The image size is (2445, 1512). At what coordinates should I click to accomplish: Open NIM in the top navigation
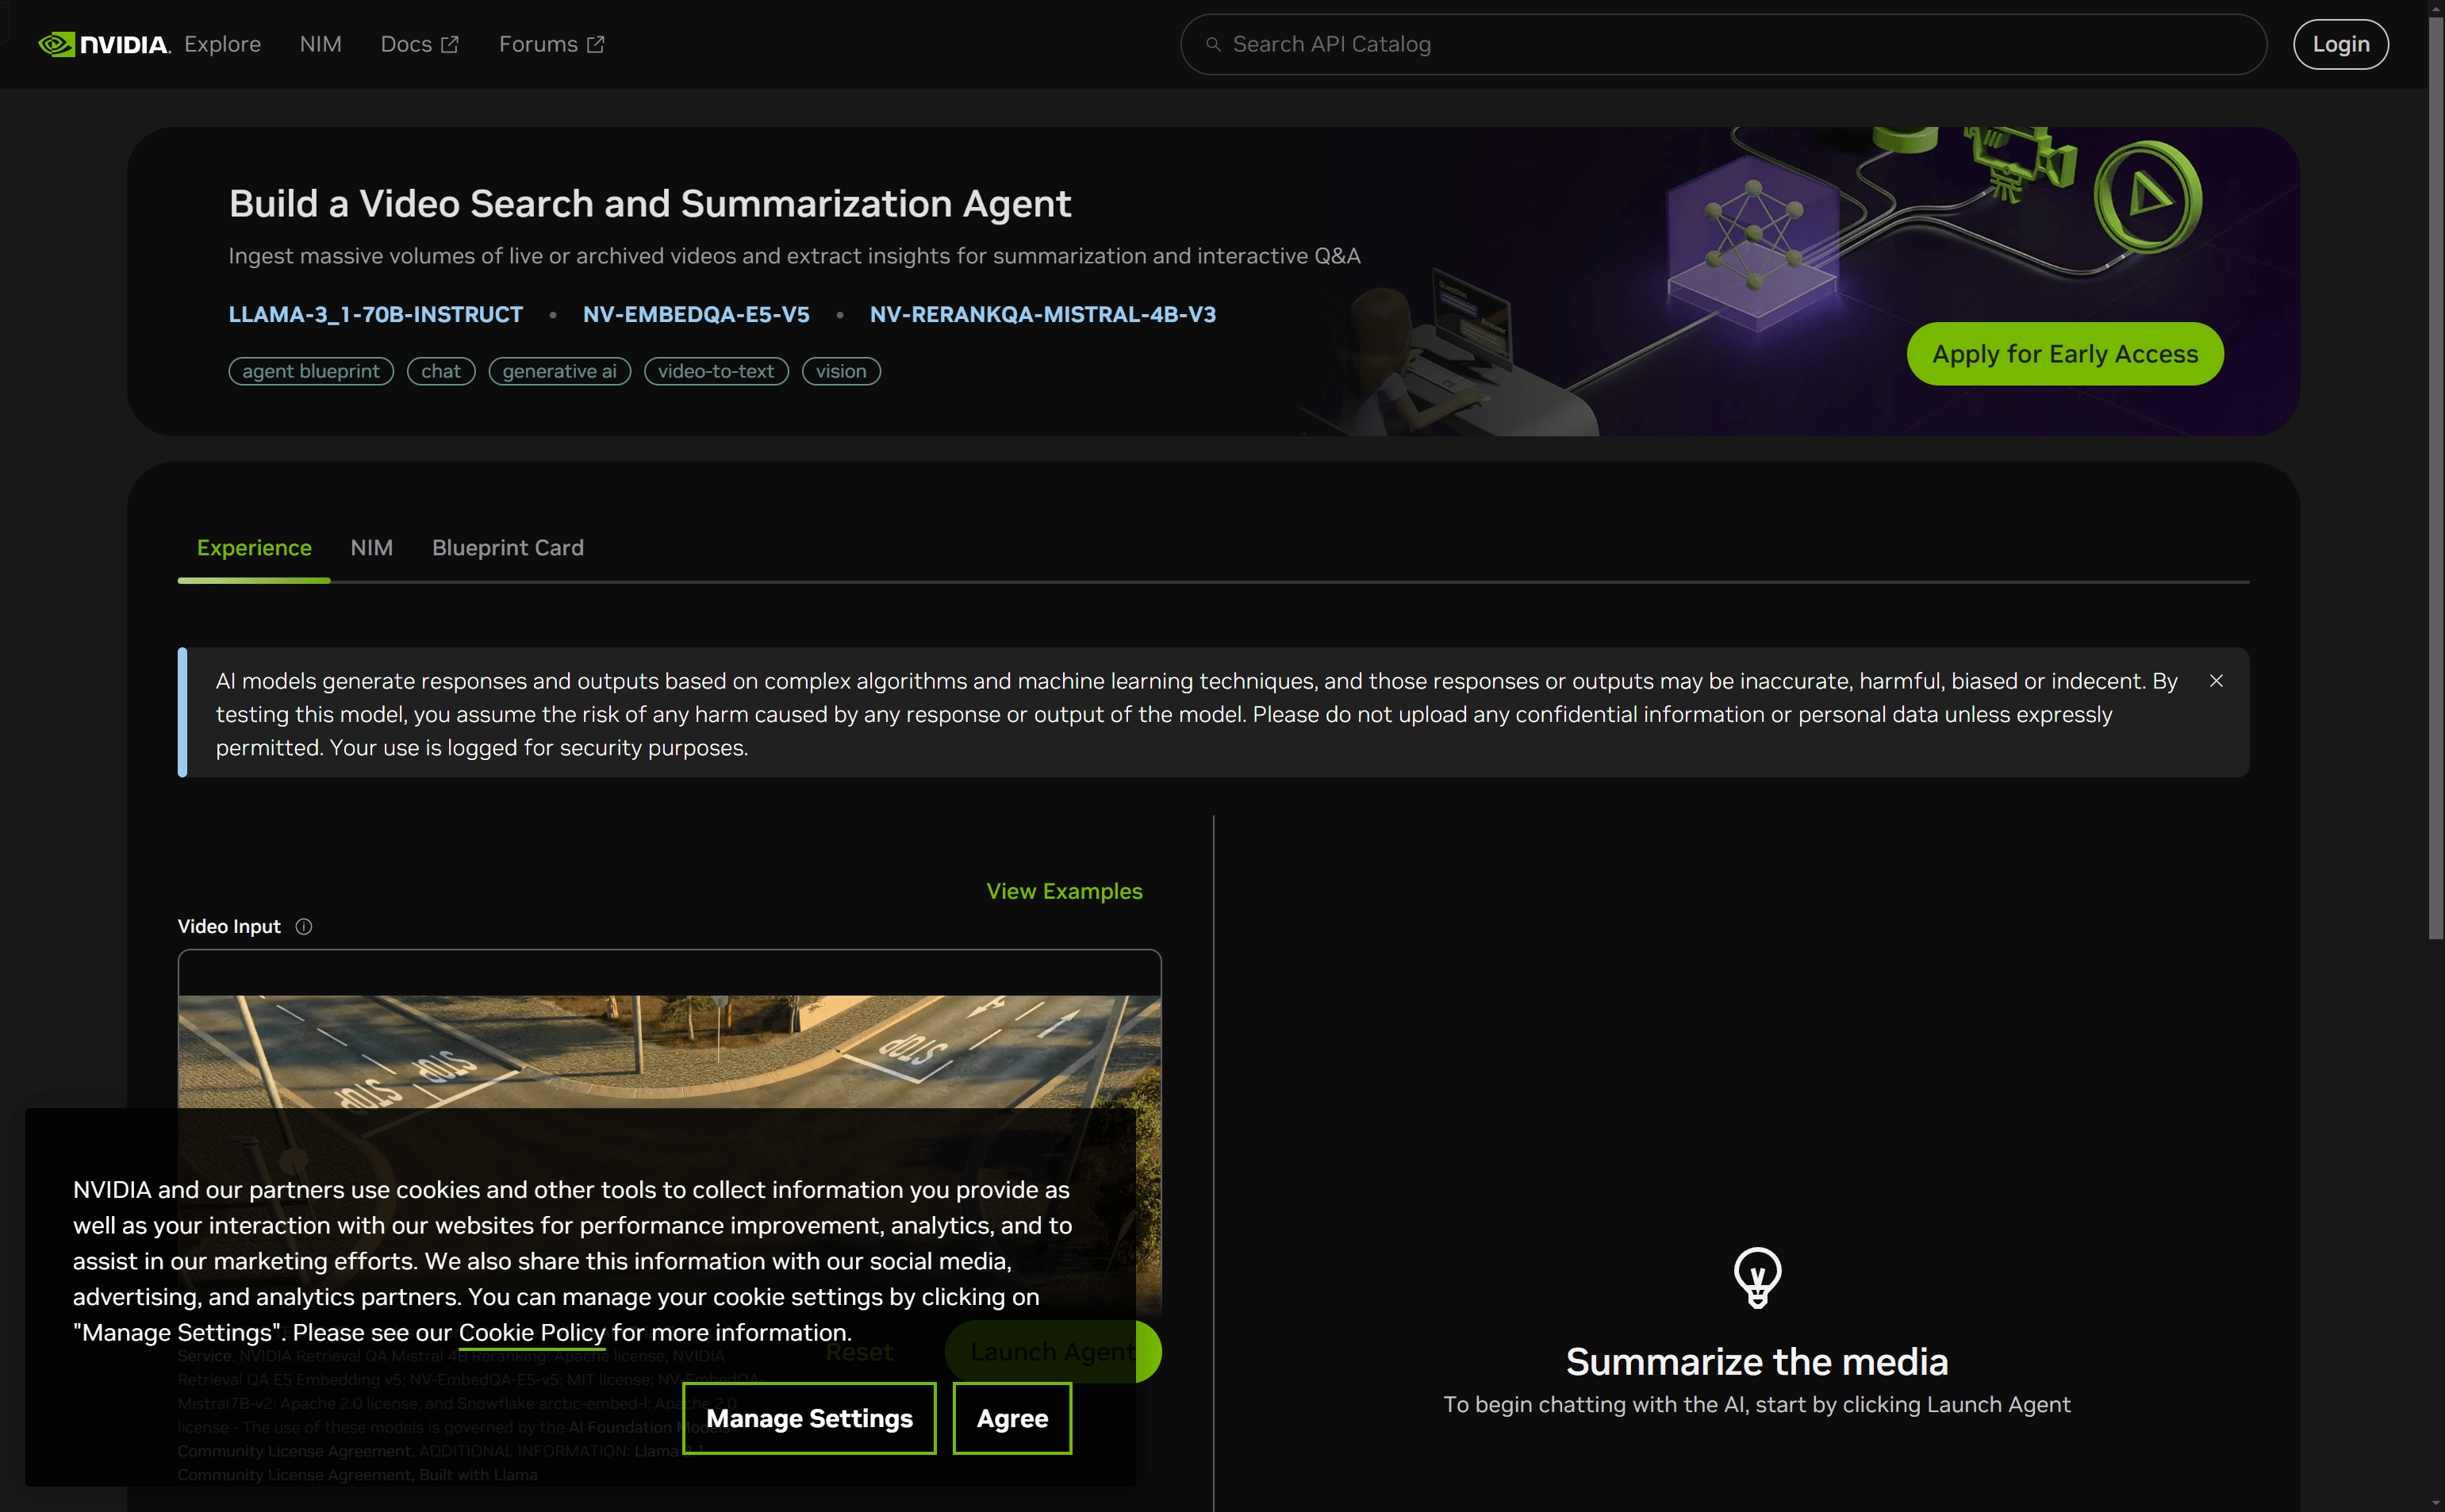tap(320, 44)
